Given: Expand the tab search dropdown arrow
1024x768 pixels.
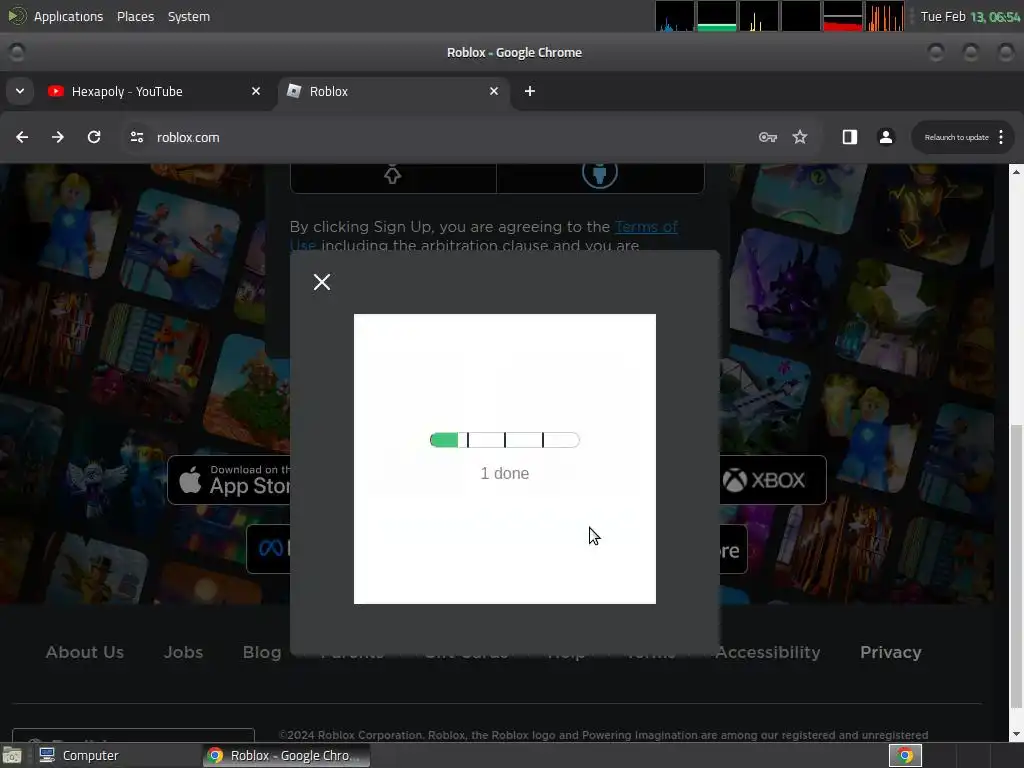Looking at the screenshot, I should tap(20, 91).
